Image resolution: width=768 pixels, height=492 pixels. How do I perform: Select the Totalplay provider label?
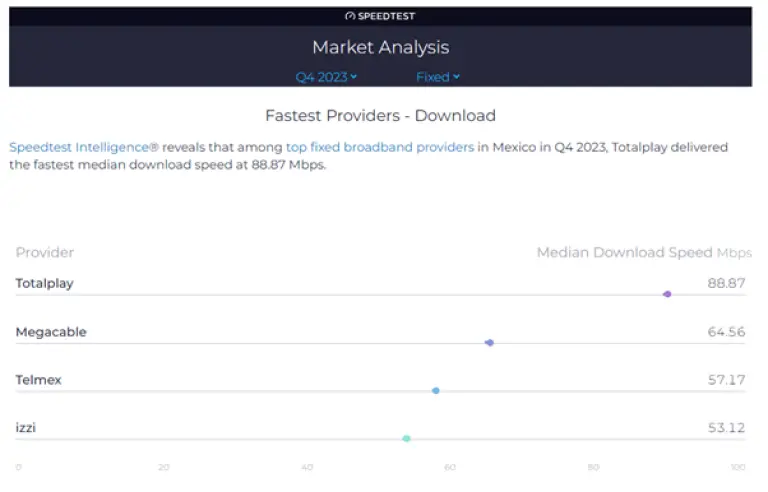point(45,284)
